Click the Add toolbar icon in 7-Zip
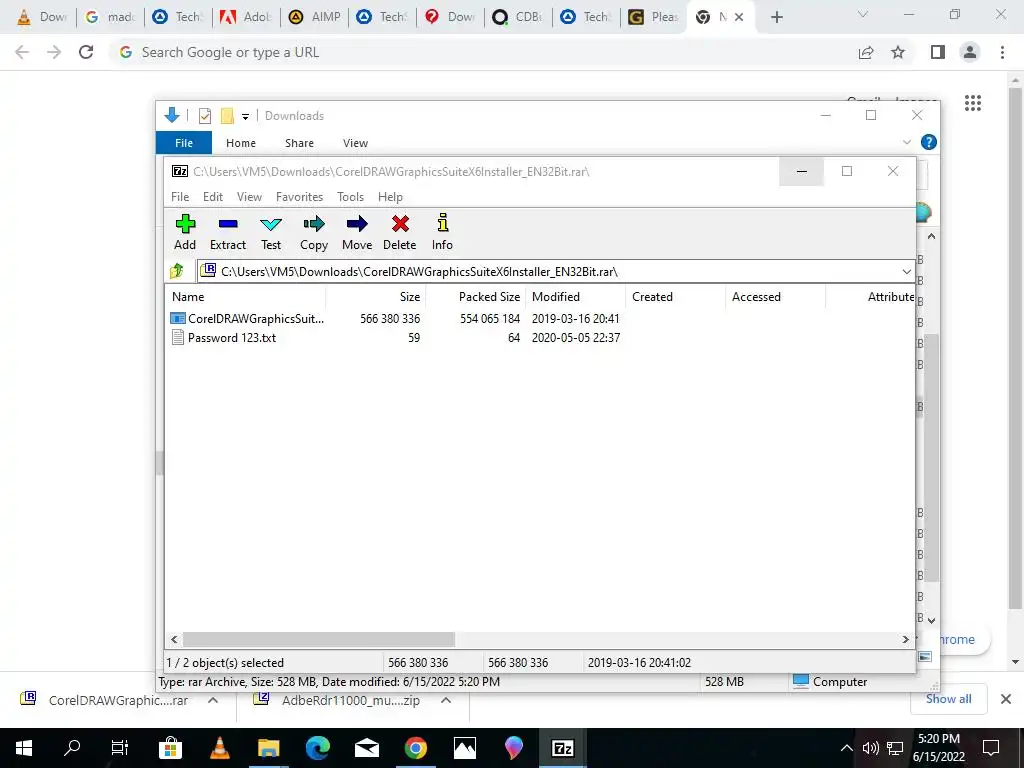Screen dimensions: 1024x768 click(x=185, y=232)
